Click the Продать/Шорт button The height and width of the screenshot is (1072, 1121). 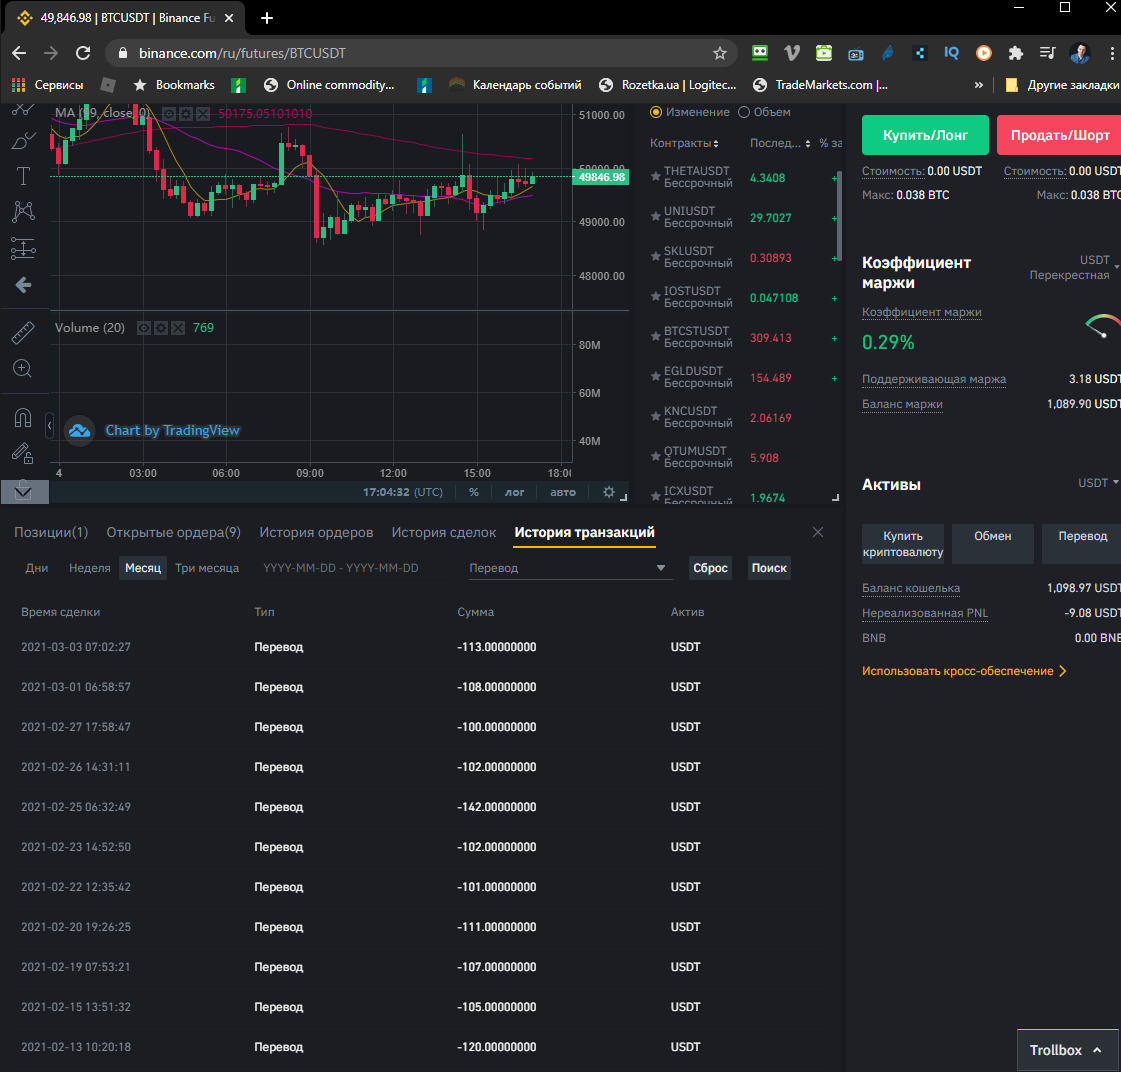1059,135
